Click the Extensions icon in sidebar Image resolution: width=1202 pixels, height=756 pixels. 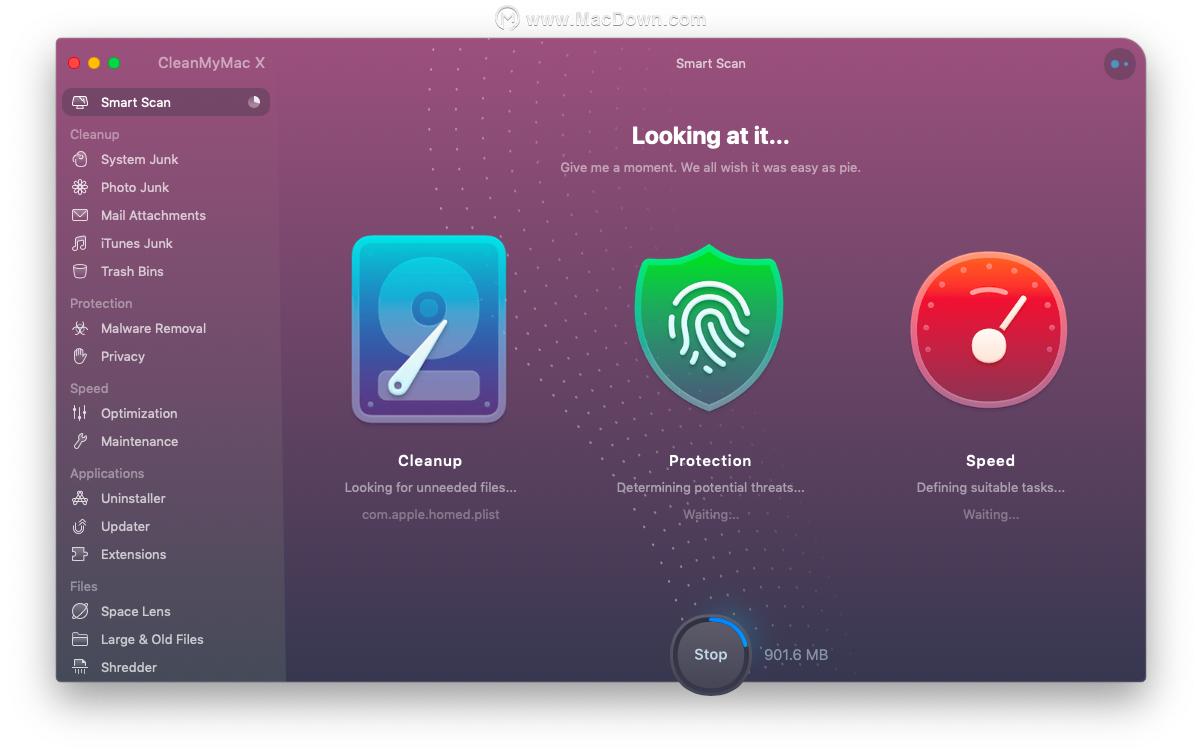[80, 554]
